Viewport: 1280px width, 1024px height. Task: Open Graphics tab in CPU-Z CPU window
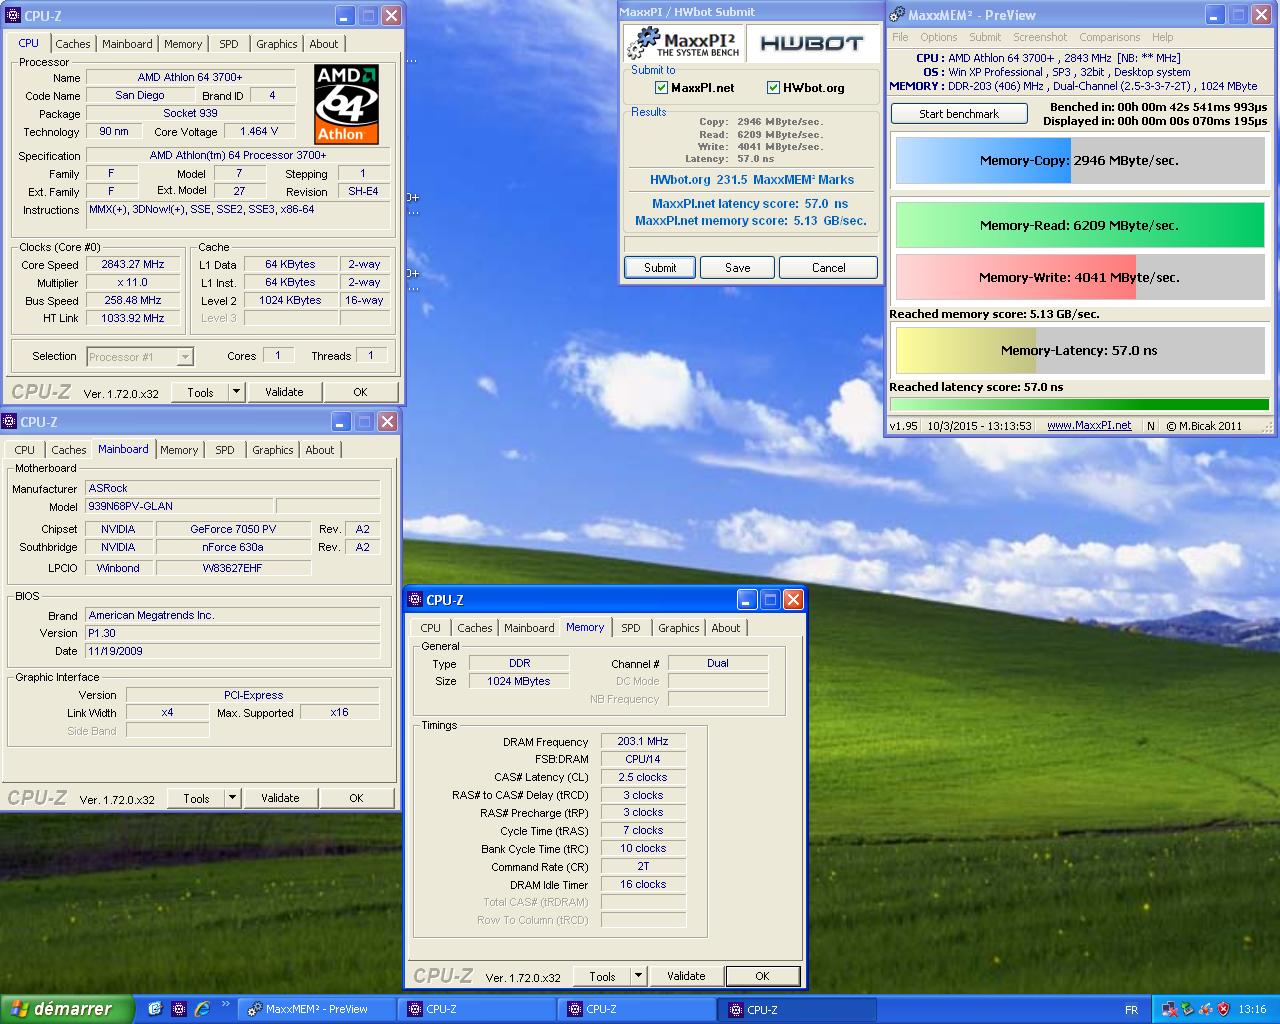276,44
